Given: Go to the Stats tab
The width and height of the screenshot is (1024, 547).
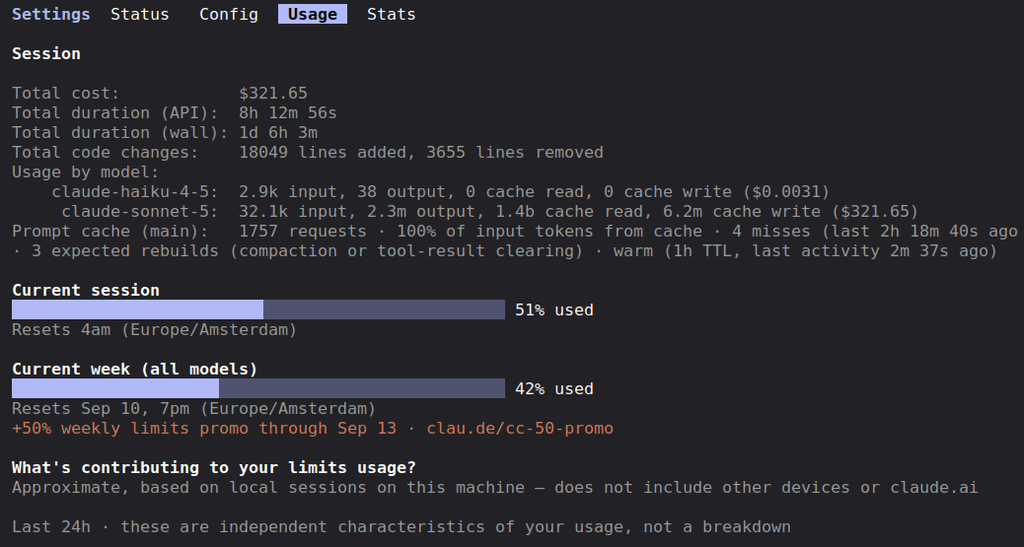Looking at the screenshot, I should pyautogui.click(x=391, y=14).
